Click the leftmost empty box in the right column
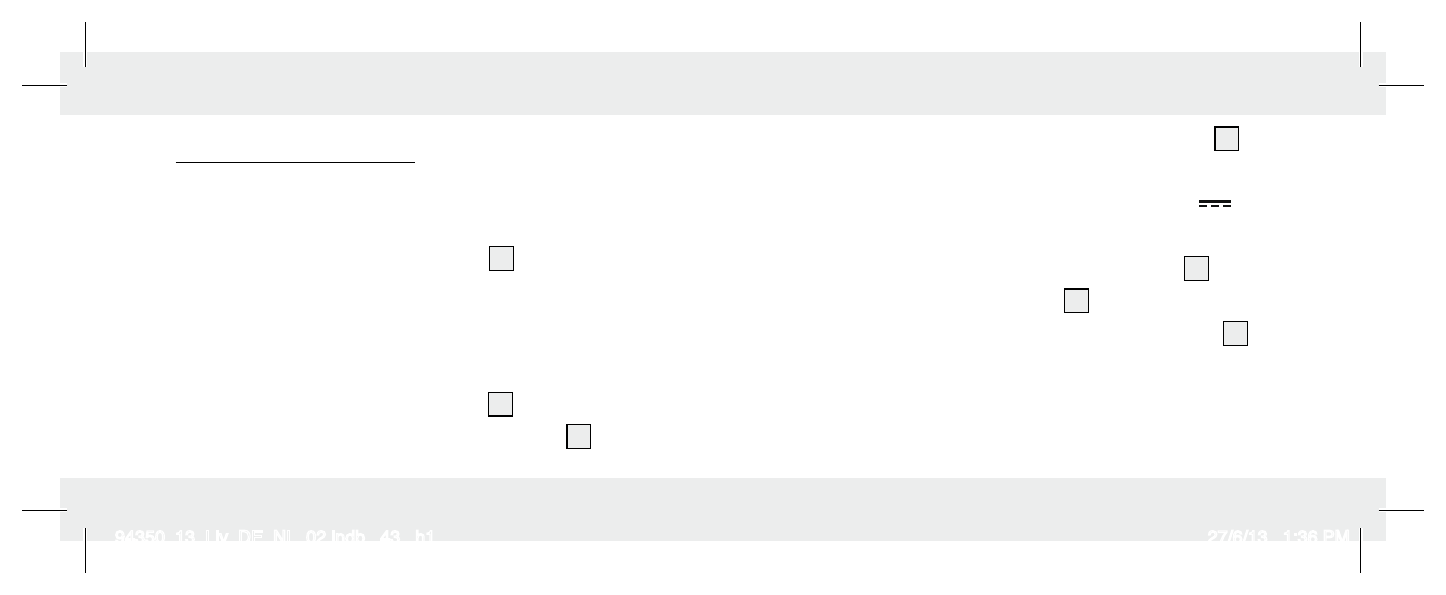The height and width of the screenshot is (595, 1446). tap(1077, 301)
